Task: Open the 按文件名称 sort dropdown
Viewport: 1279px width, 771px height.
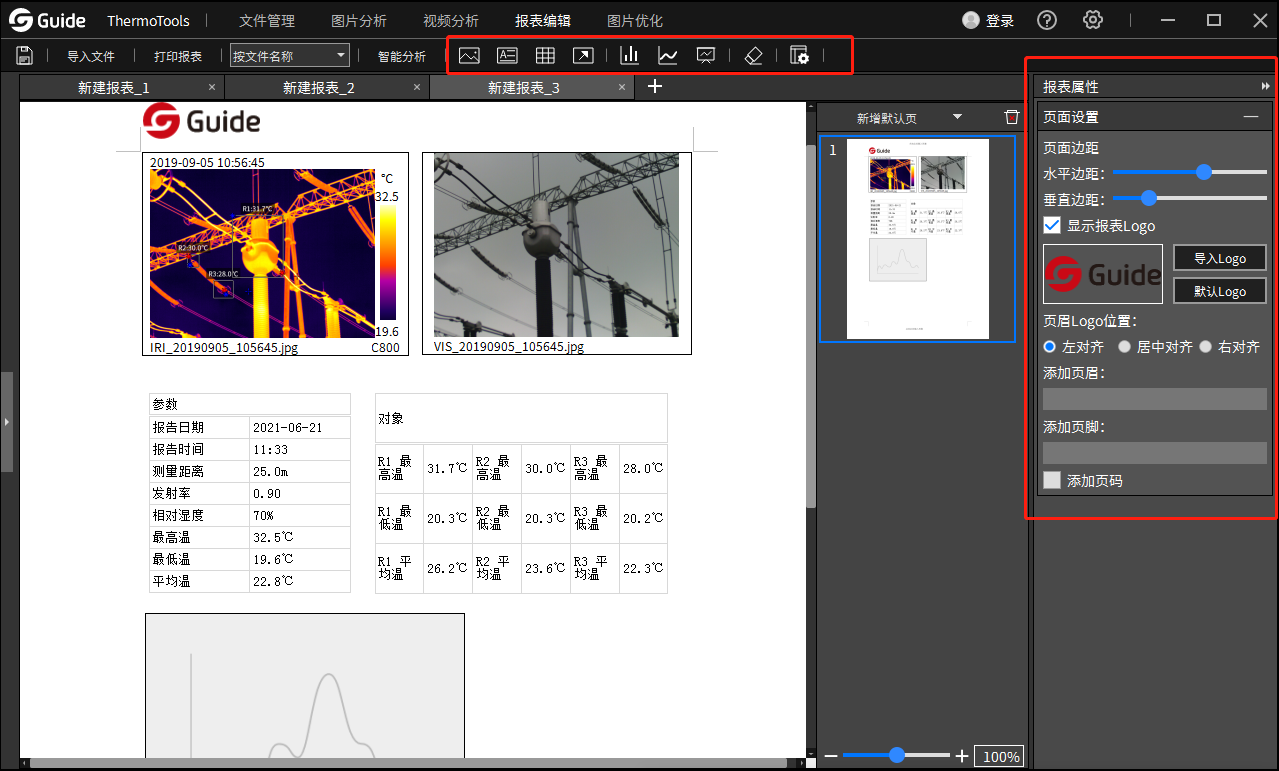Action: point(290,56)
